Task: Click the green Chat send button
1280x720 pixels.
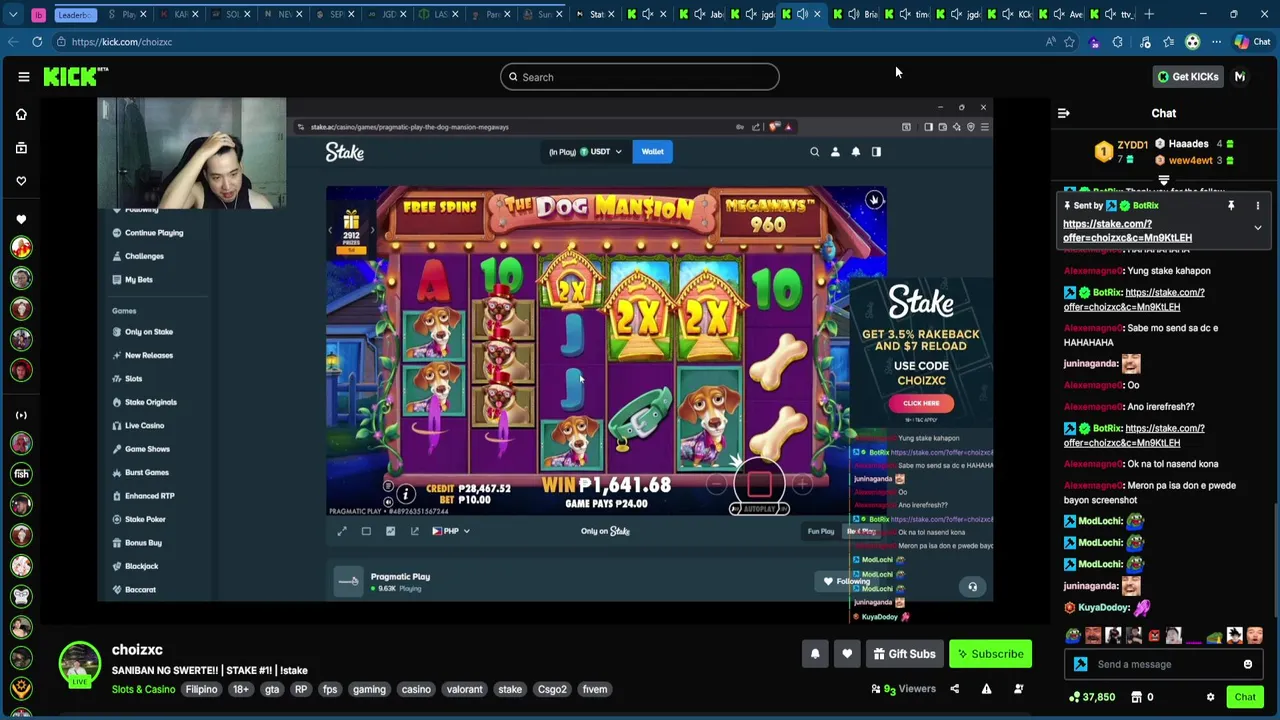Action: tap(1245, 697)
